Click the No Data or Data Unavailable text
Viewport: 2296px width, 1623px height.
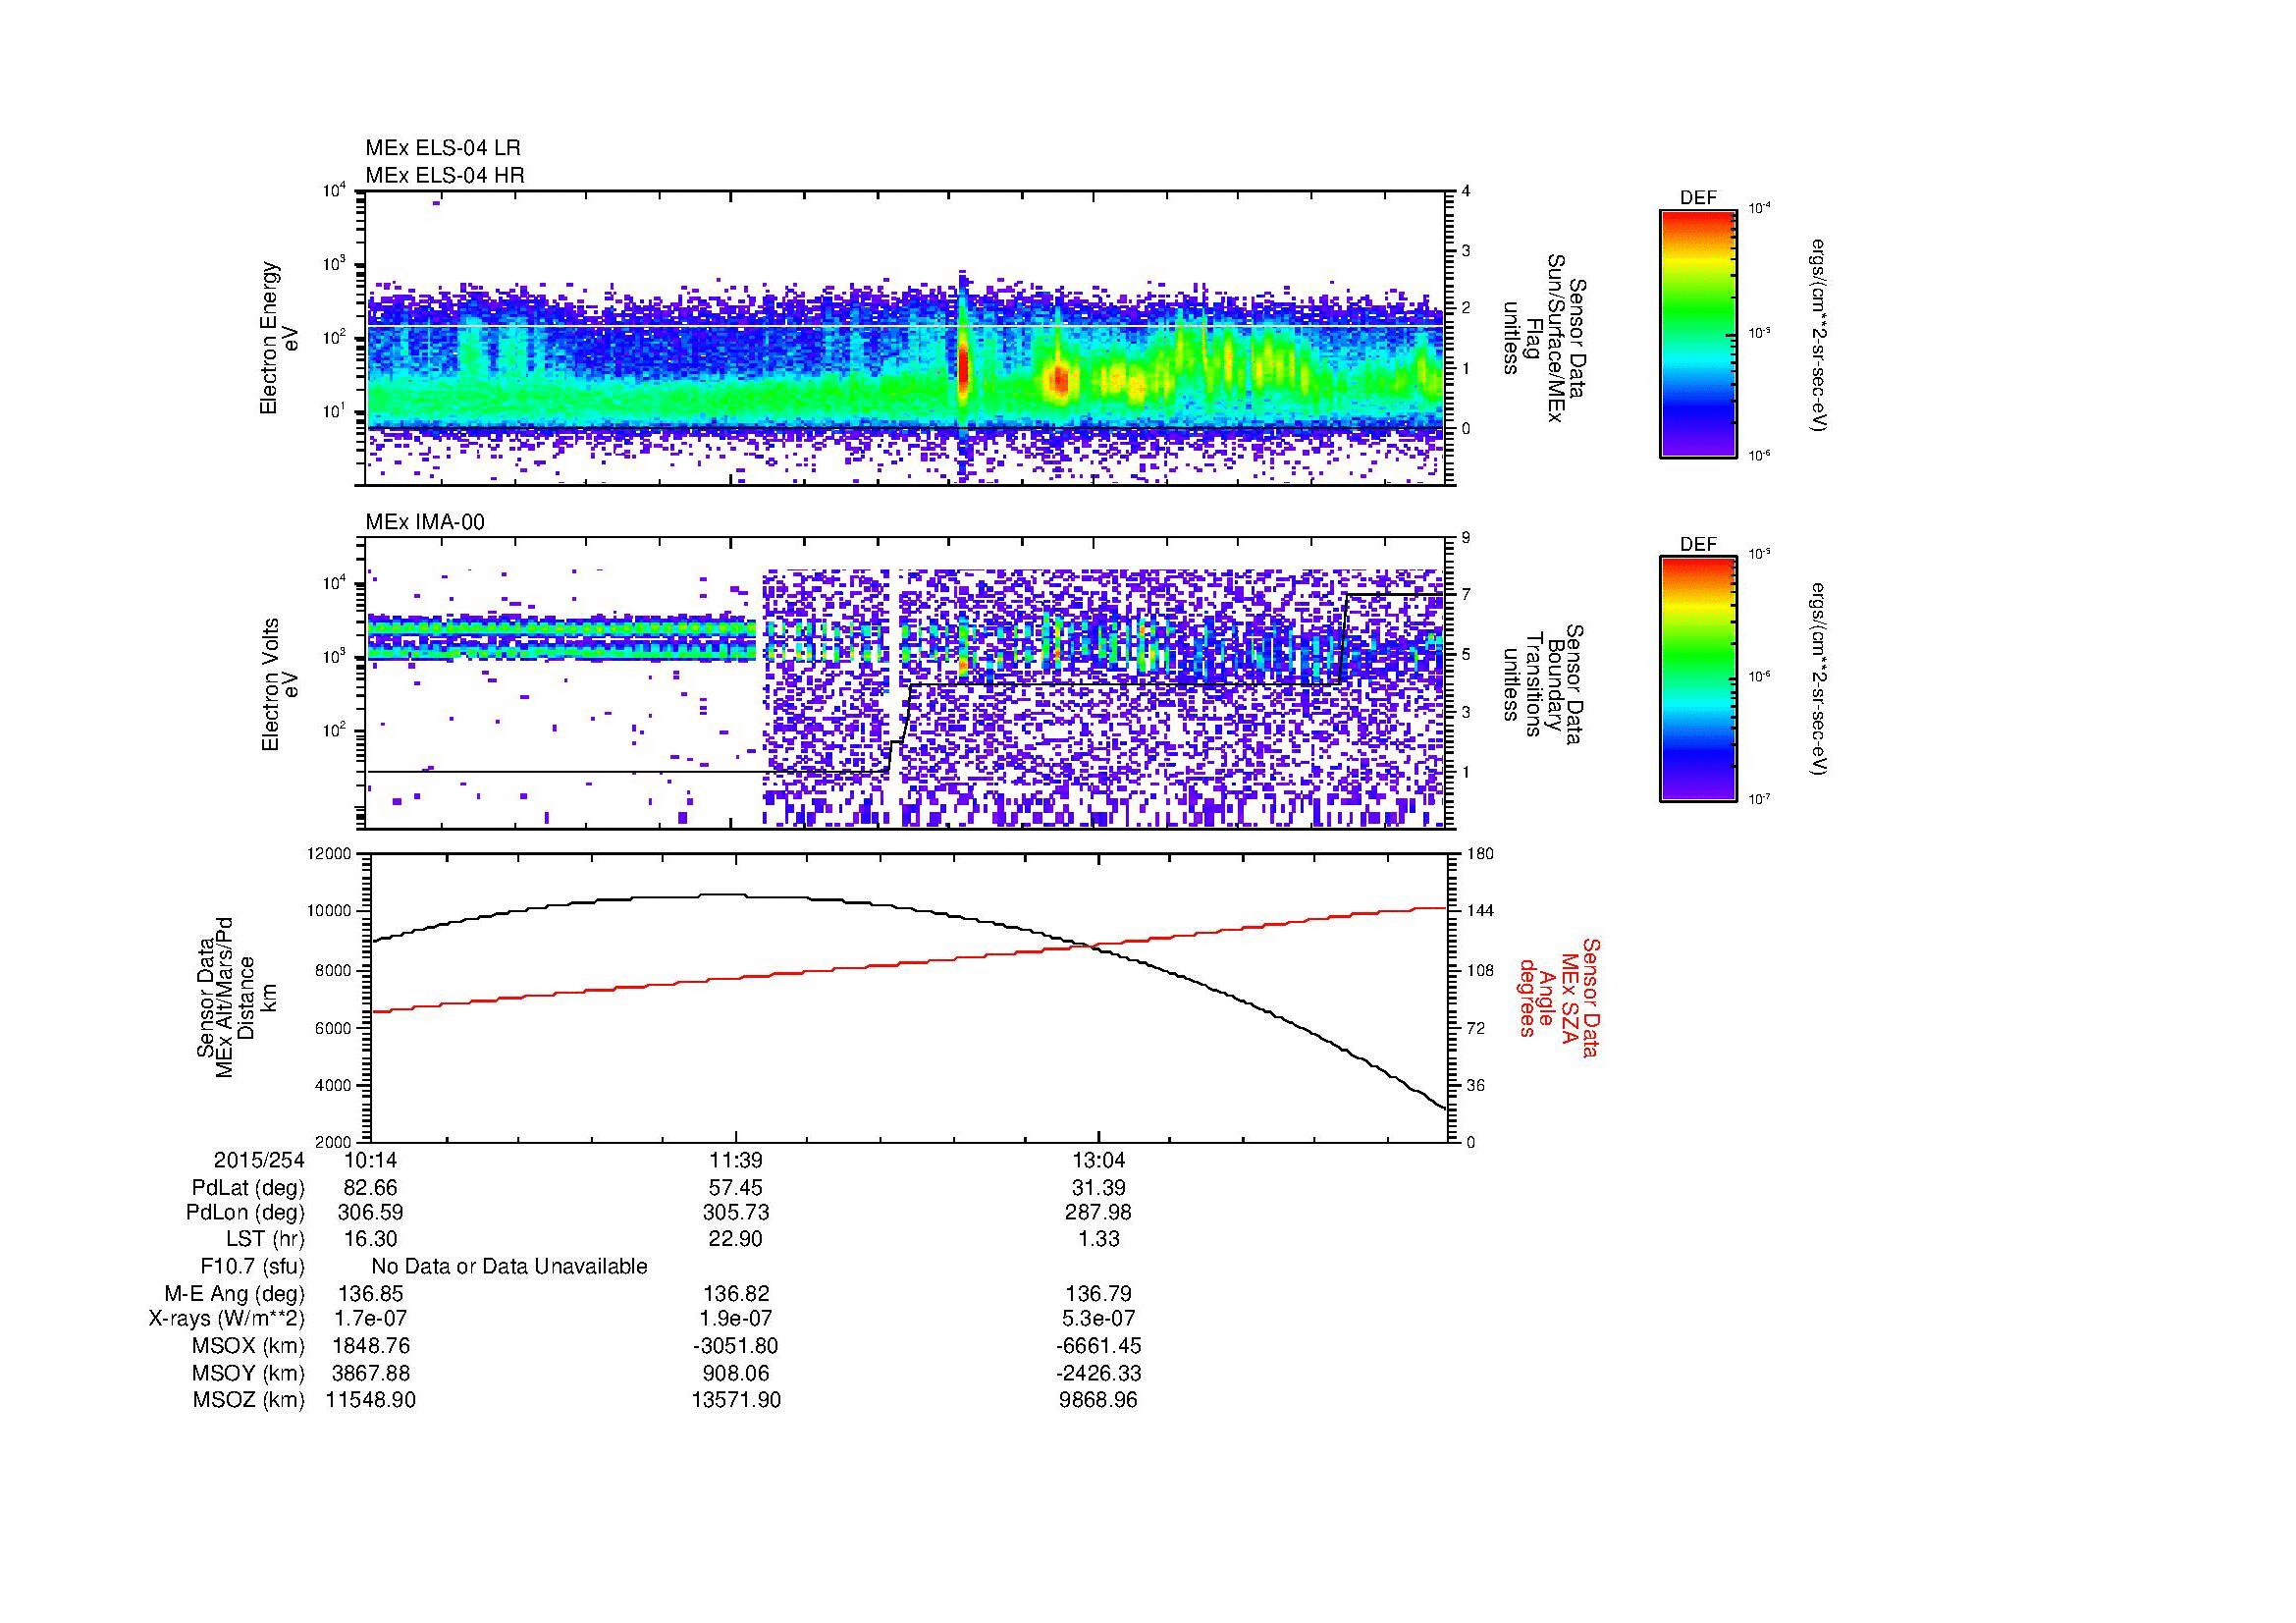509,1267
